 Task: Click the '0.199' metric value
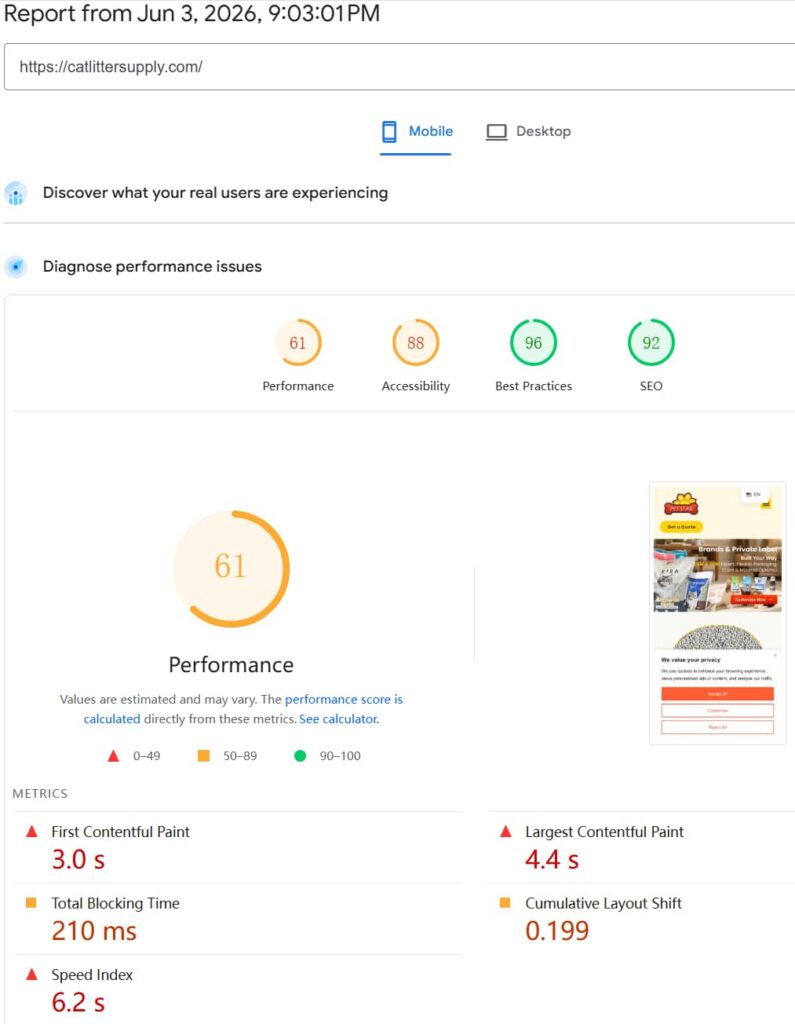click(557, 931)
